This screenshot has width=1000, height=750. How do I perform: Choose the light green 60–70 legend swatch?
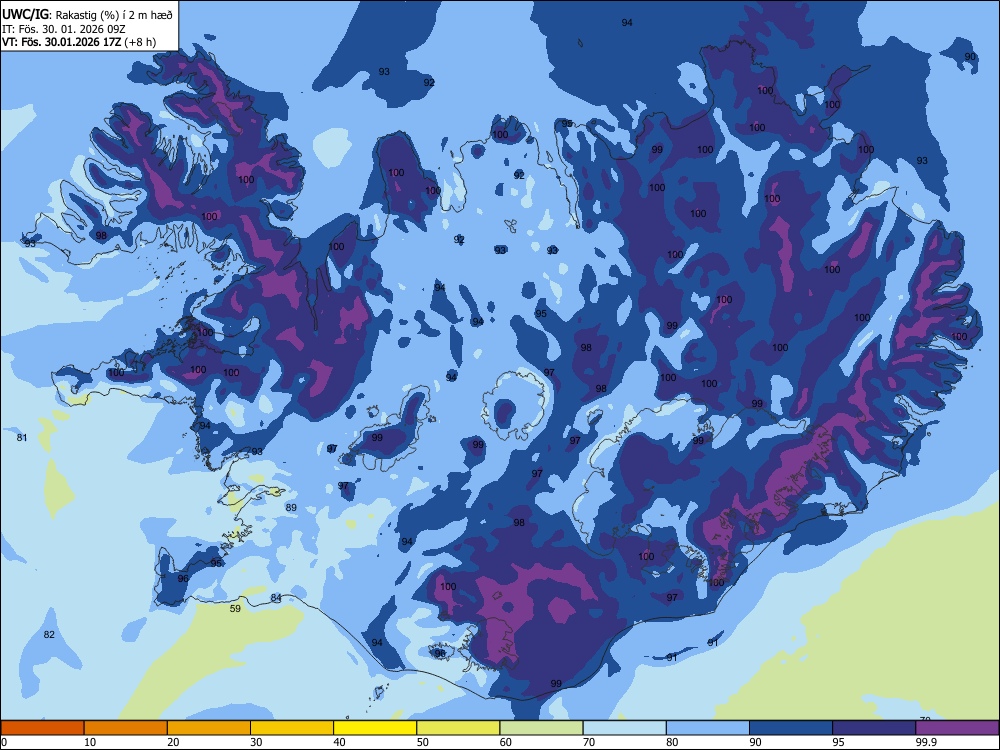click(541, 728)
